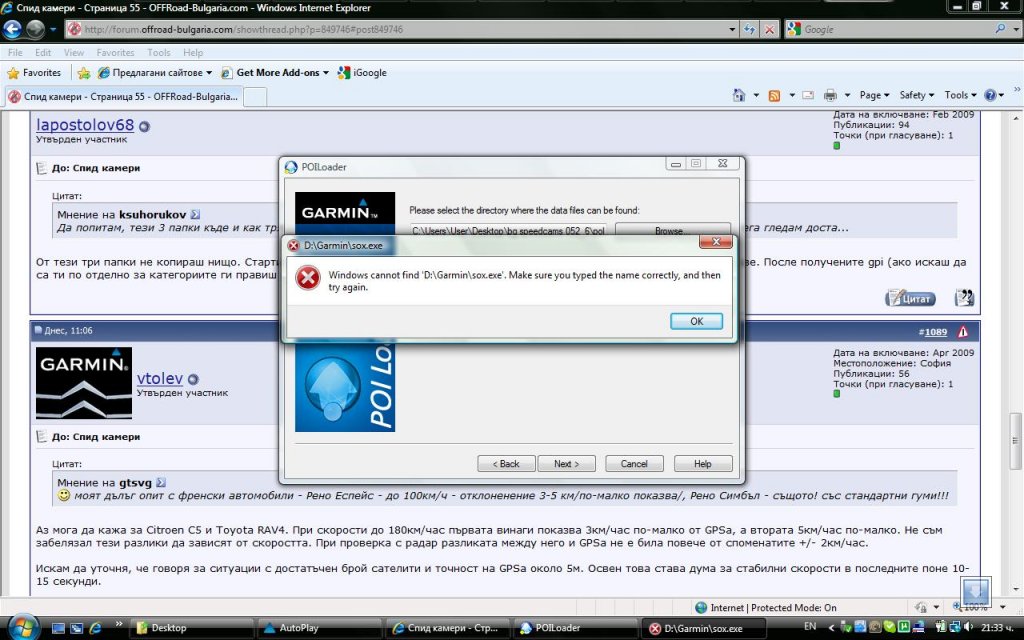Image resolution: width=1024 pixels, height=640 pixels.
Task: Click the Help button in POILoader
Action: pyautogui.click(x=703, y=464)
